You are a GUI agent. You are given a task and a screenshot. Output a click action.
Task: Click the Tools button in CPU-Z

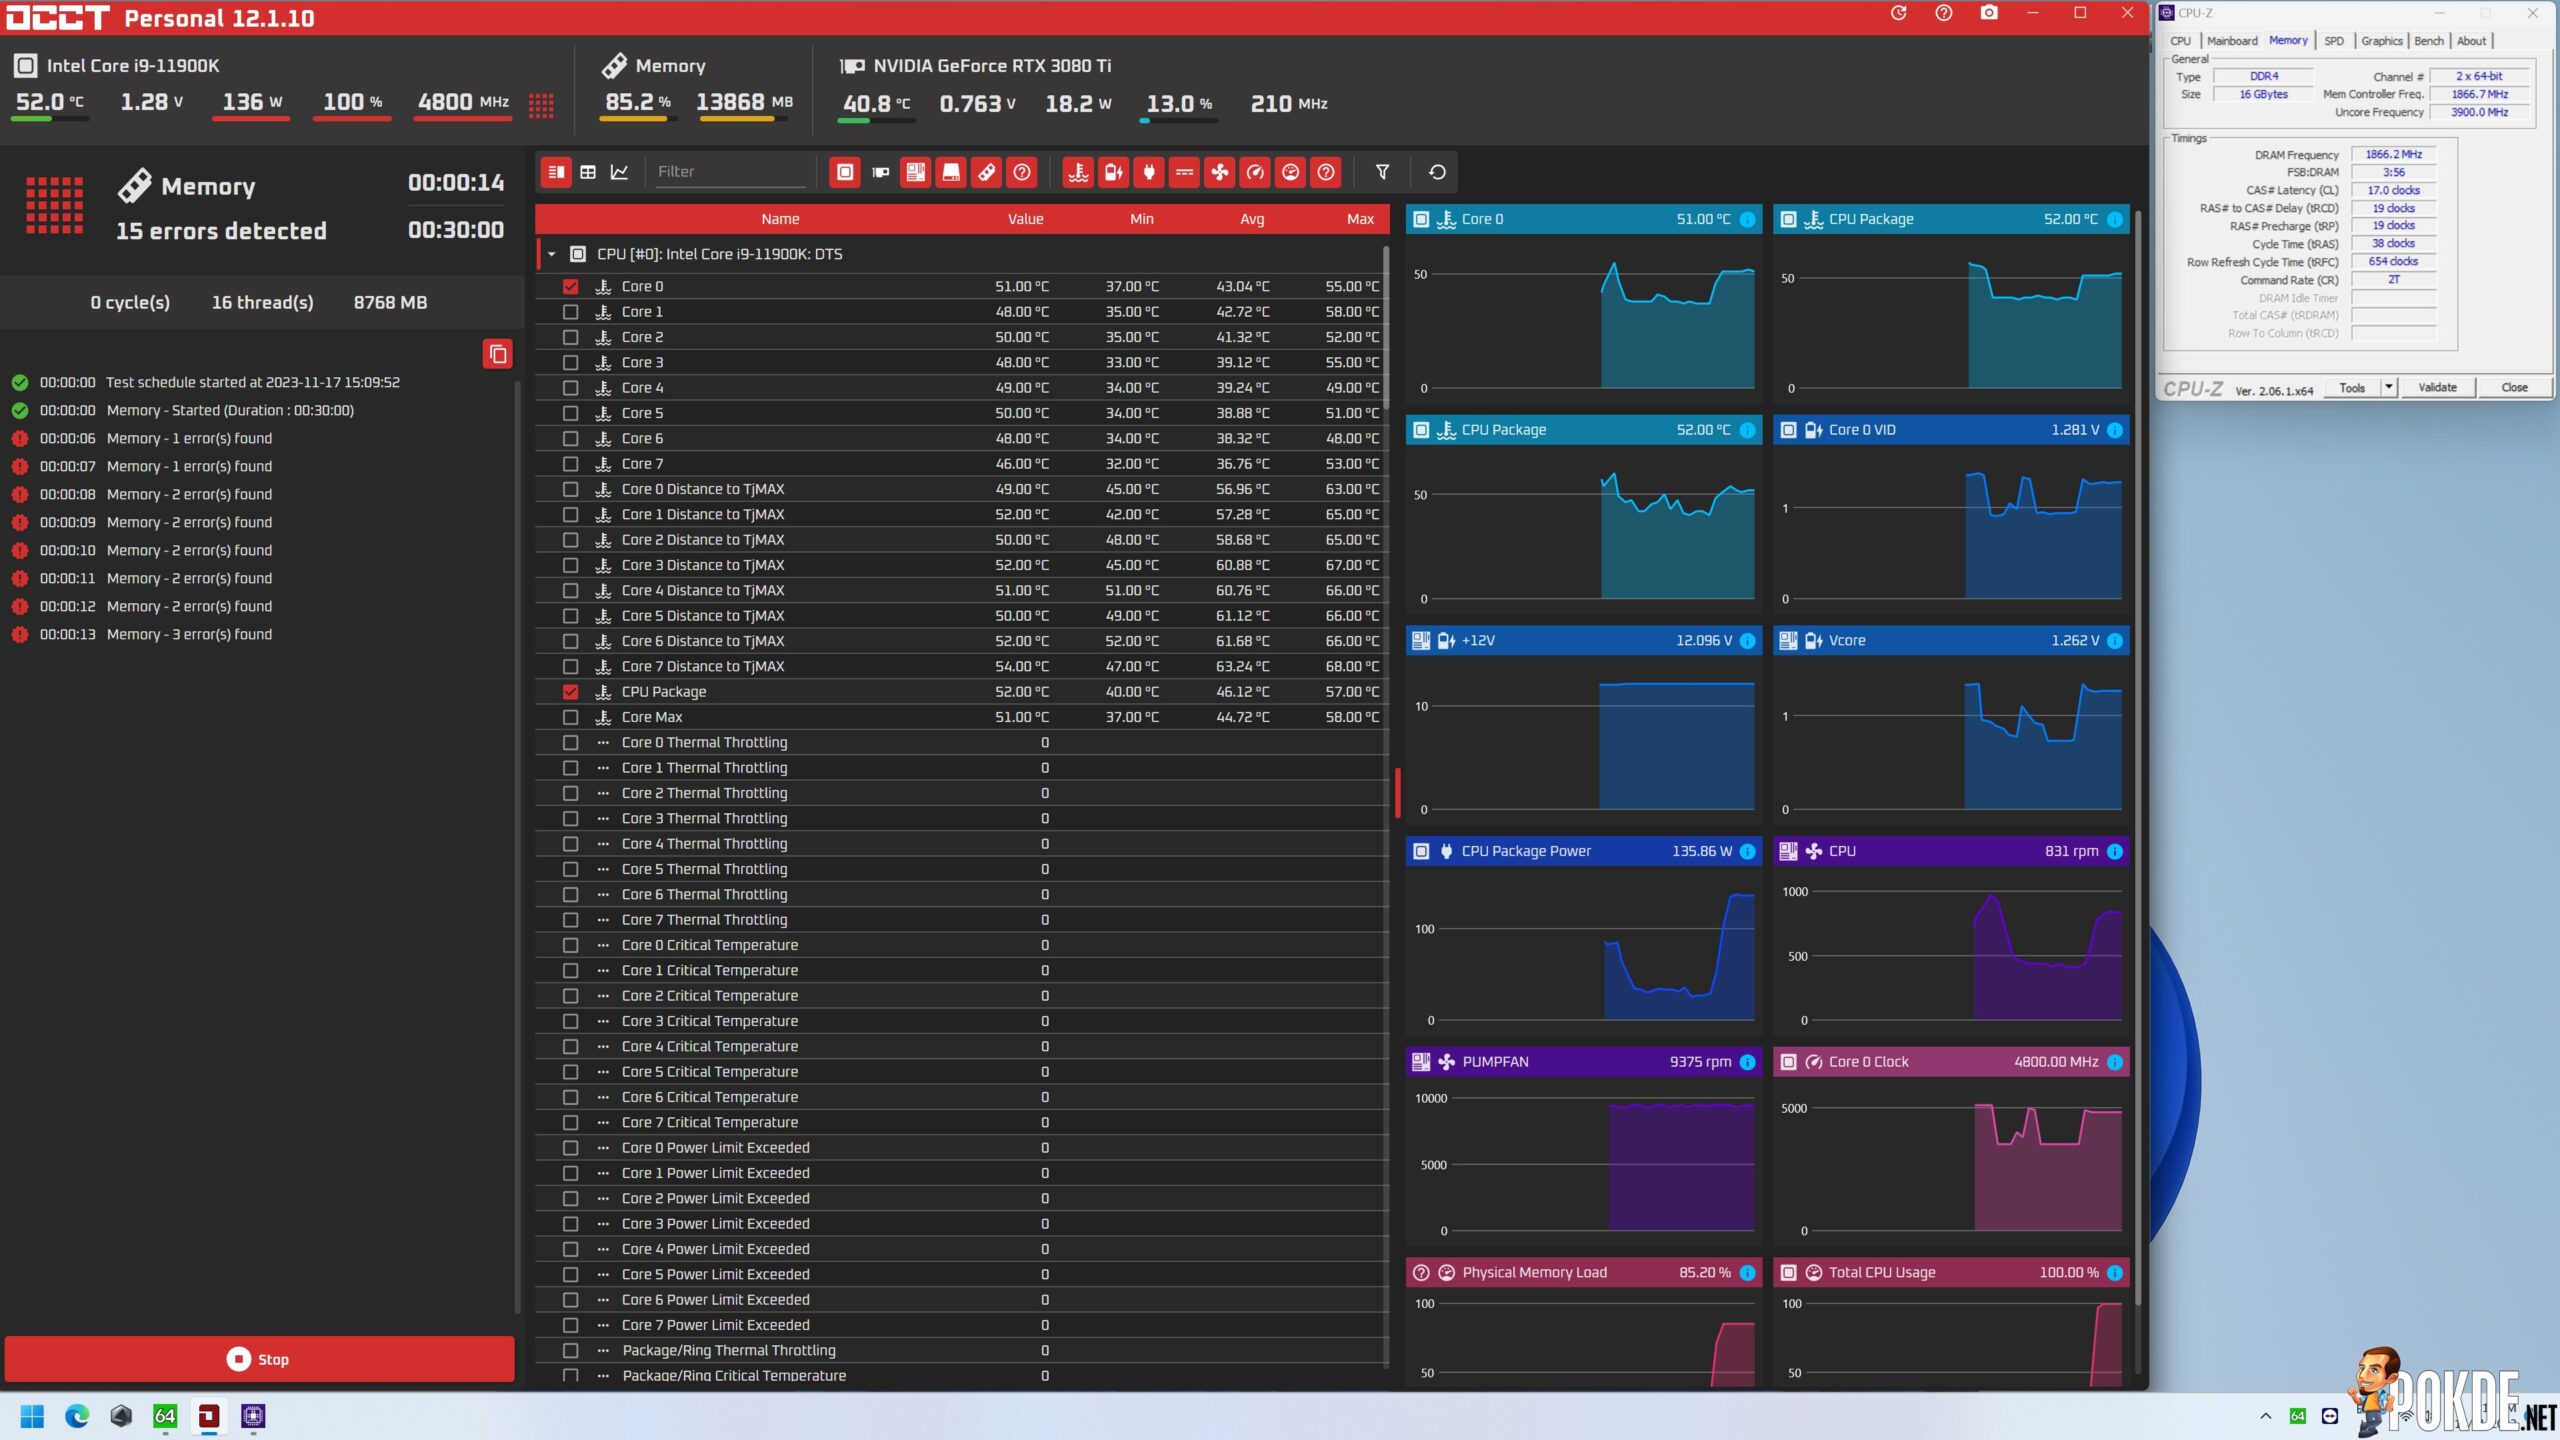[2352, 387]
